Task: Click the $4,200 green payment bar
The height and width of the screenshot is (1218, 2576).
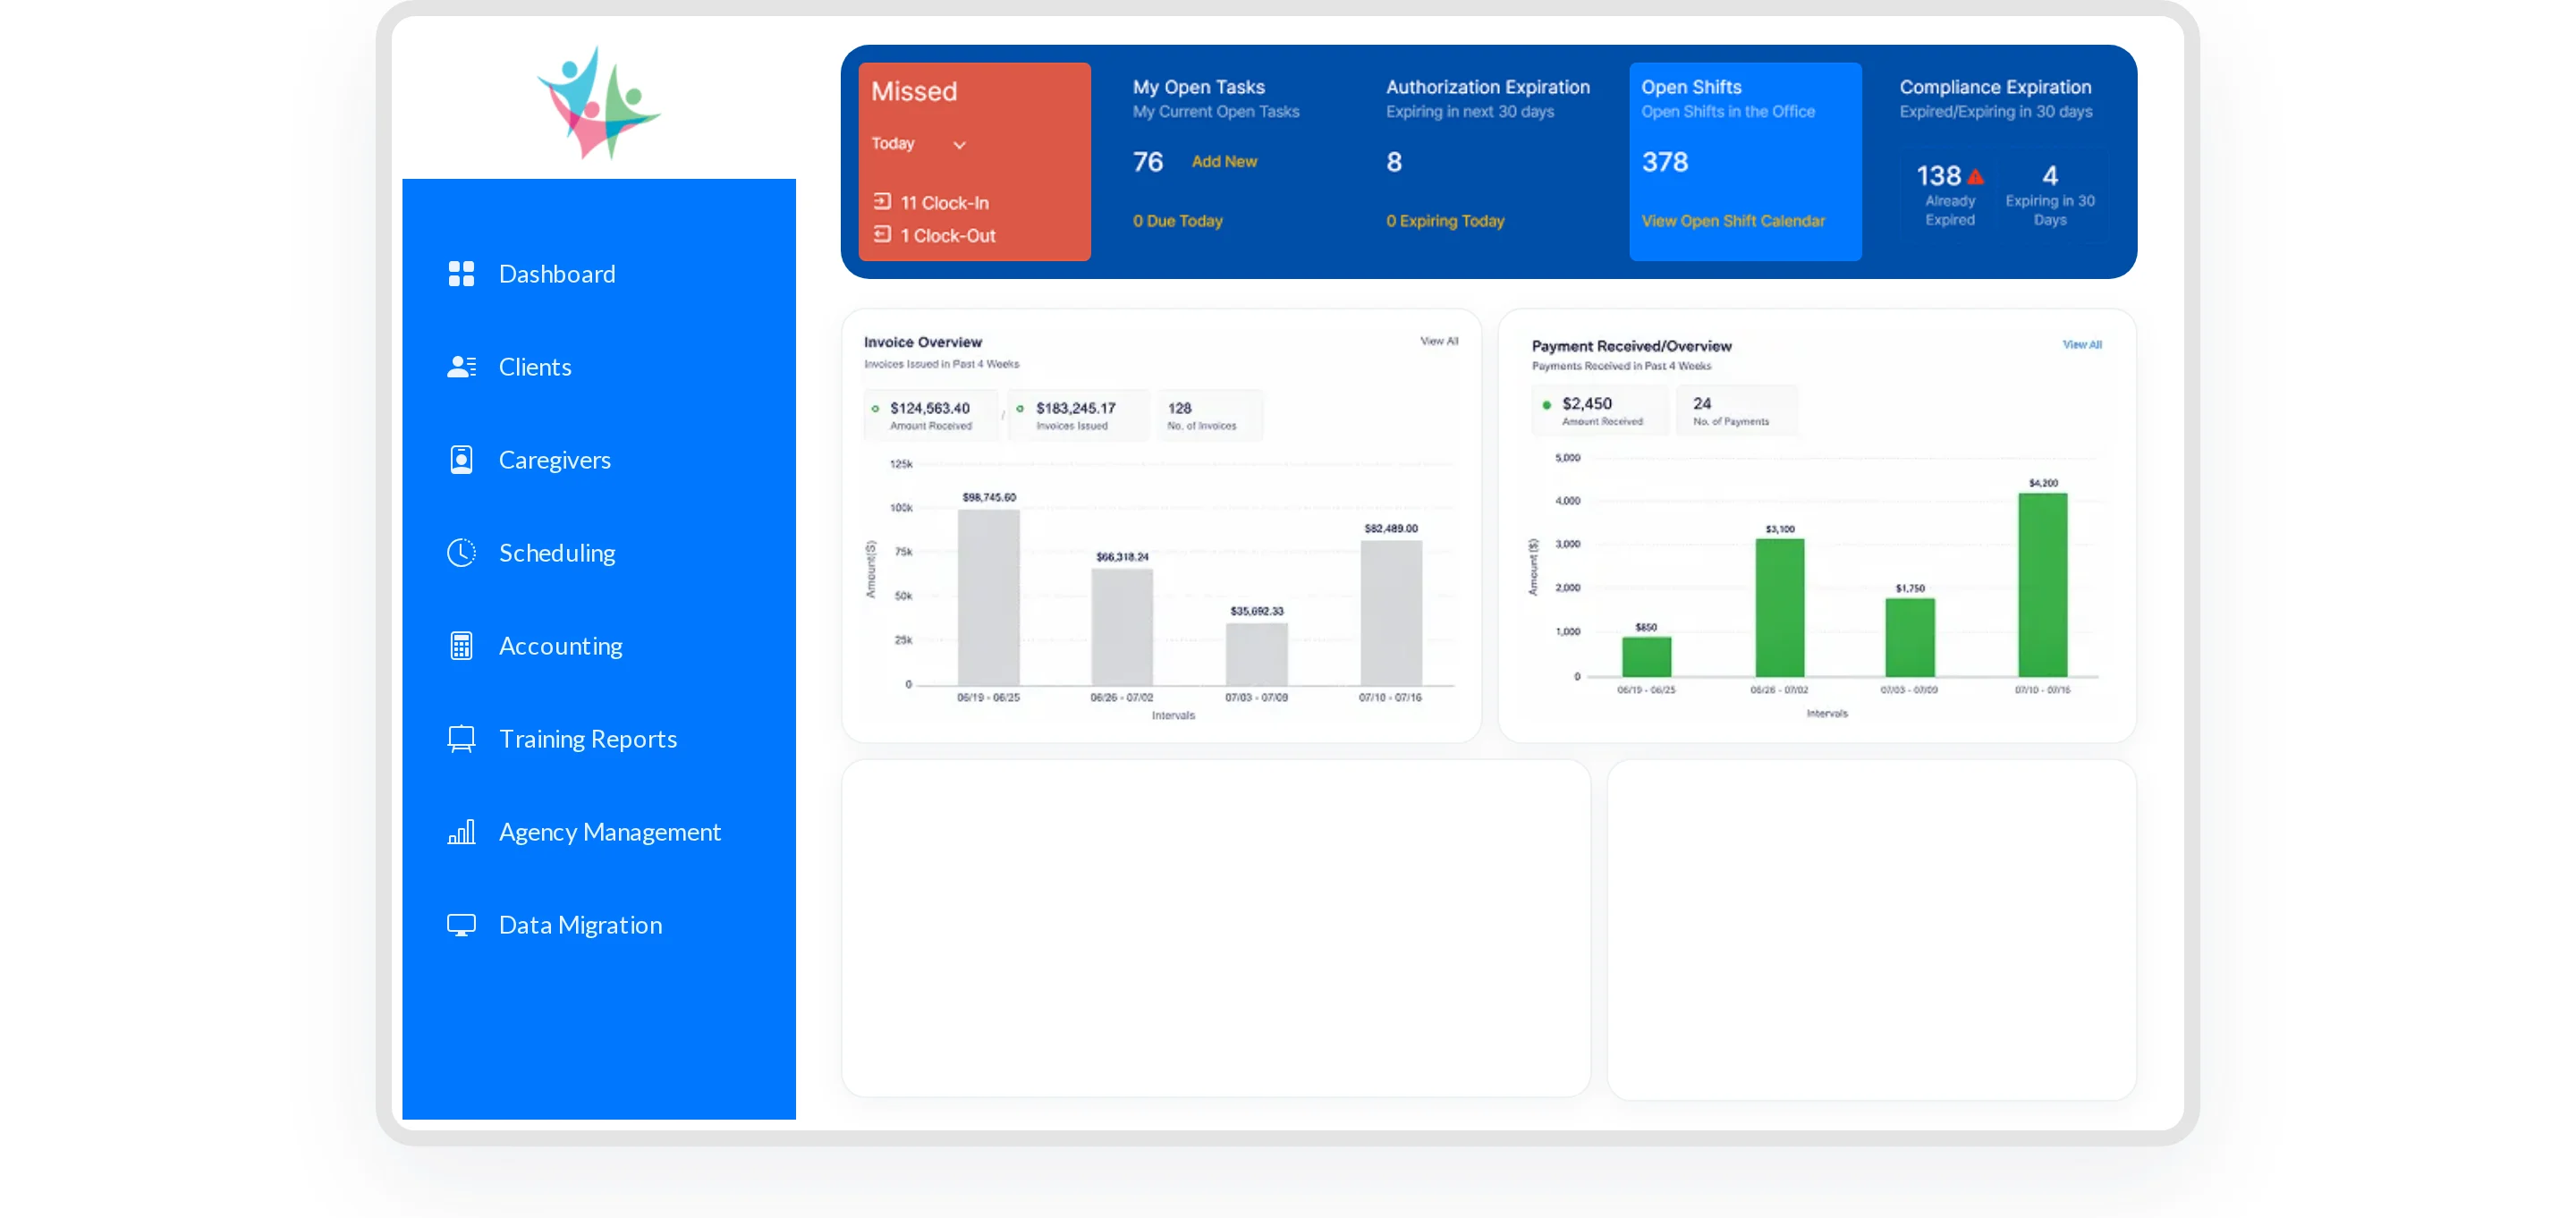Action: [2042, 585]
